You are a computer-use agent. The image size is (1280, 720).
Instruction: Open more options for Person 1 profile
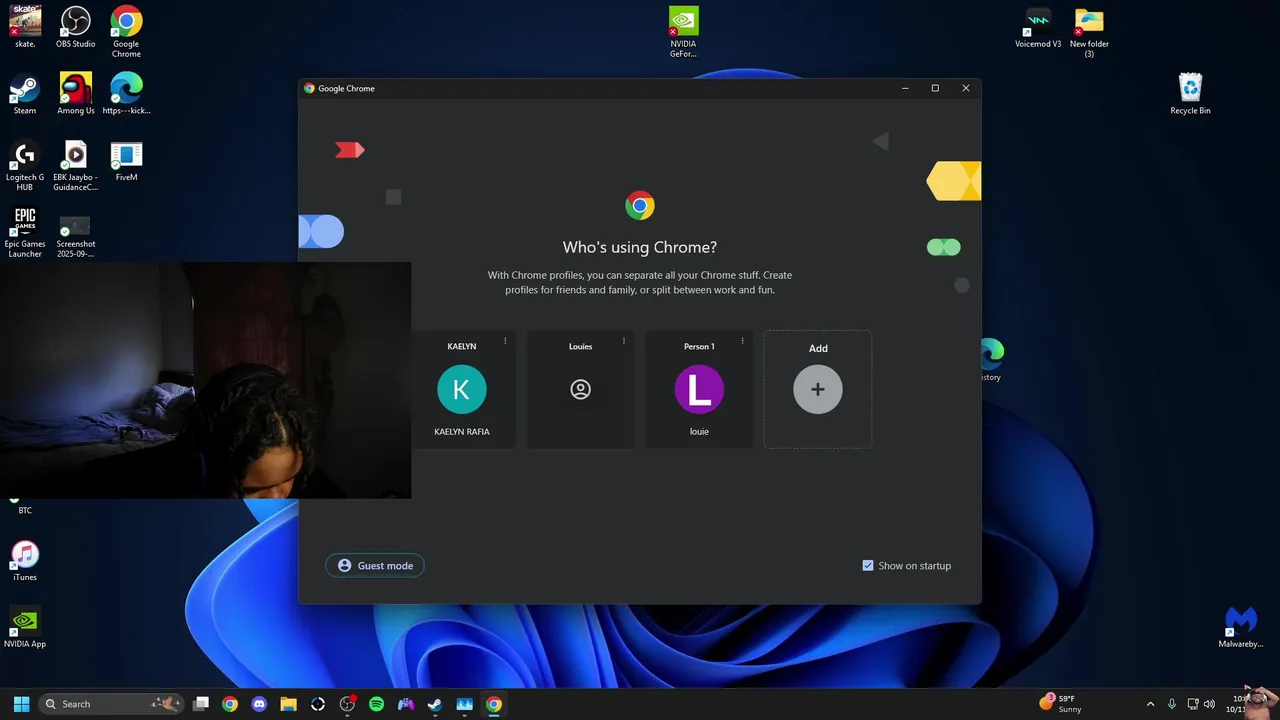[x=742, y=341]
